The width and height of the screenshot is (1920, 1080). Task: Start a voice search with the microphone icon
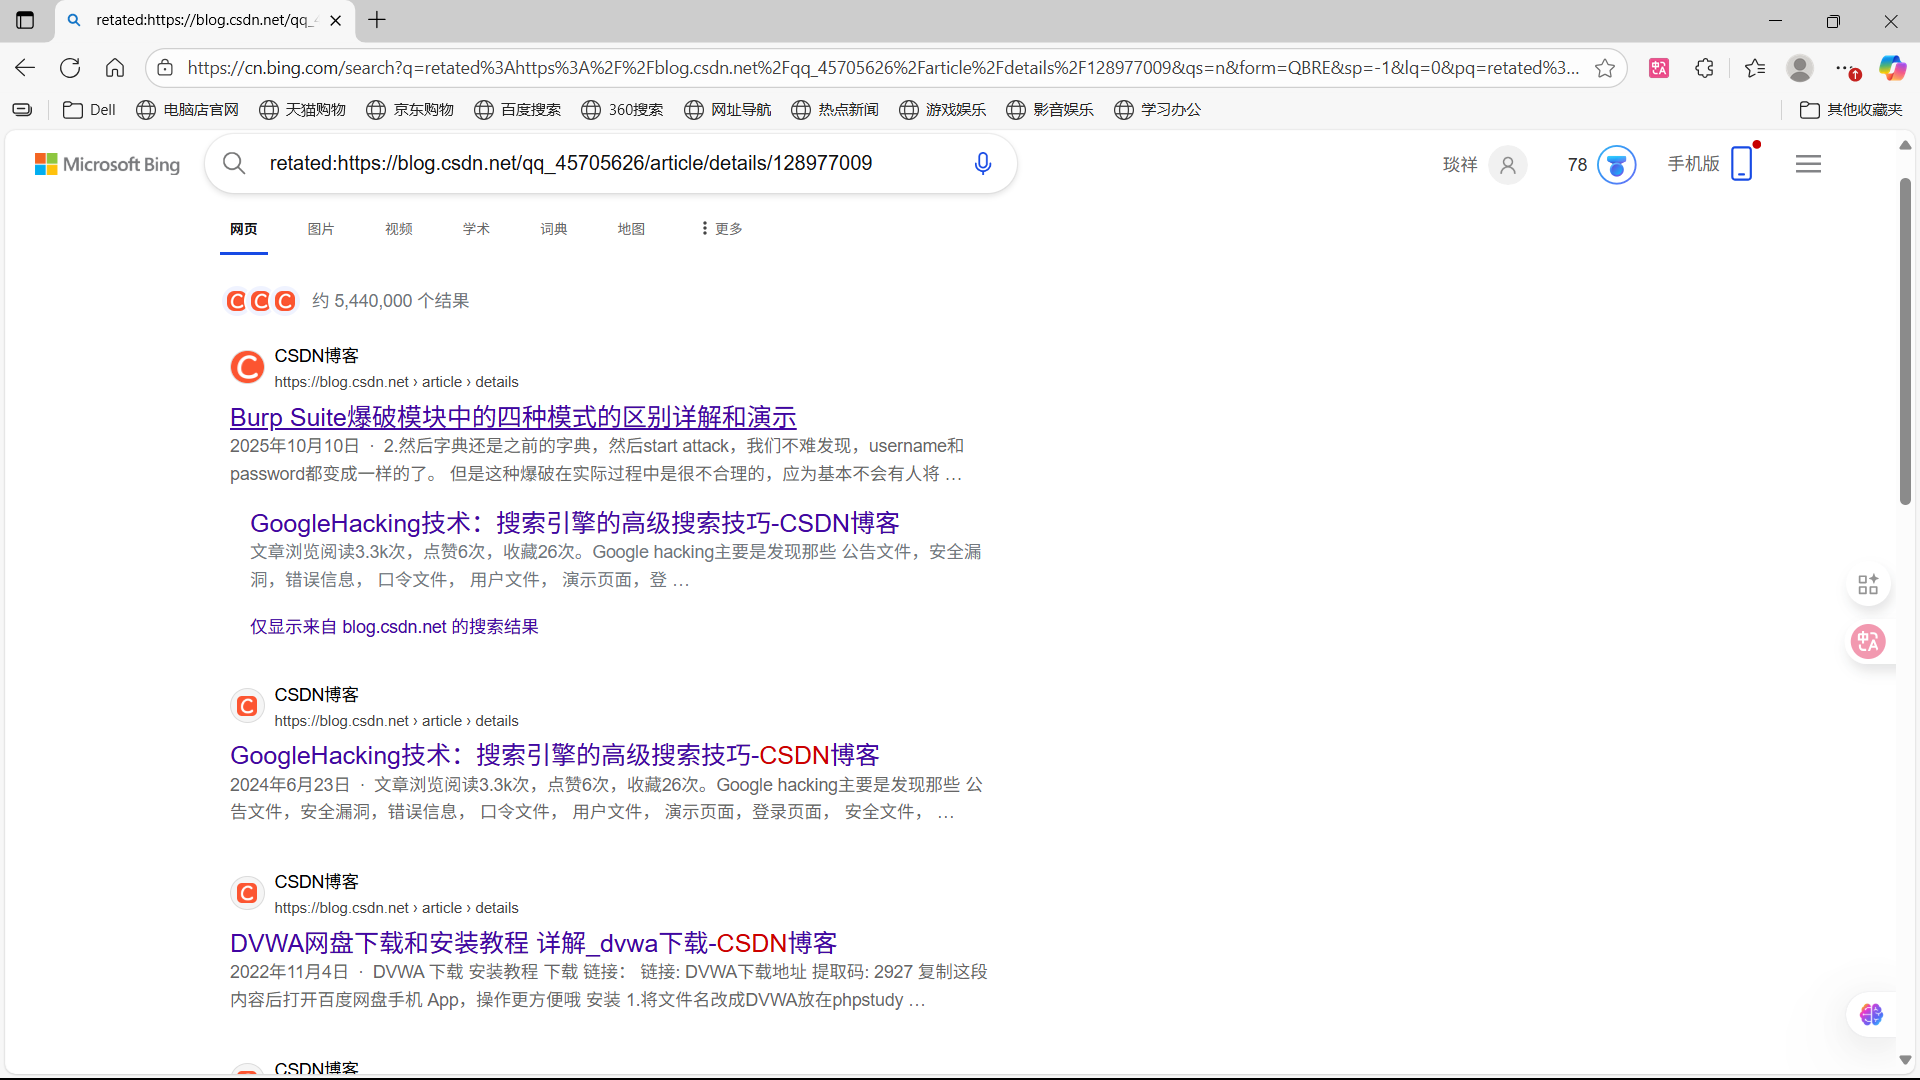pyautogui.click(x=983, y=163)
